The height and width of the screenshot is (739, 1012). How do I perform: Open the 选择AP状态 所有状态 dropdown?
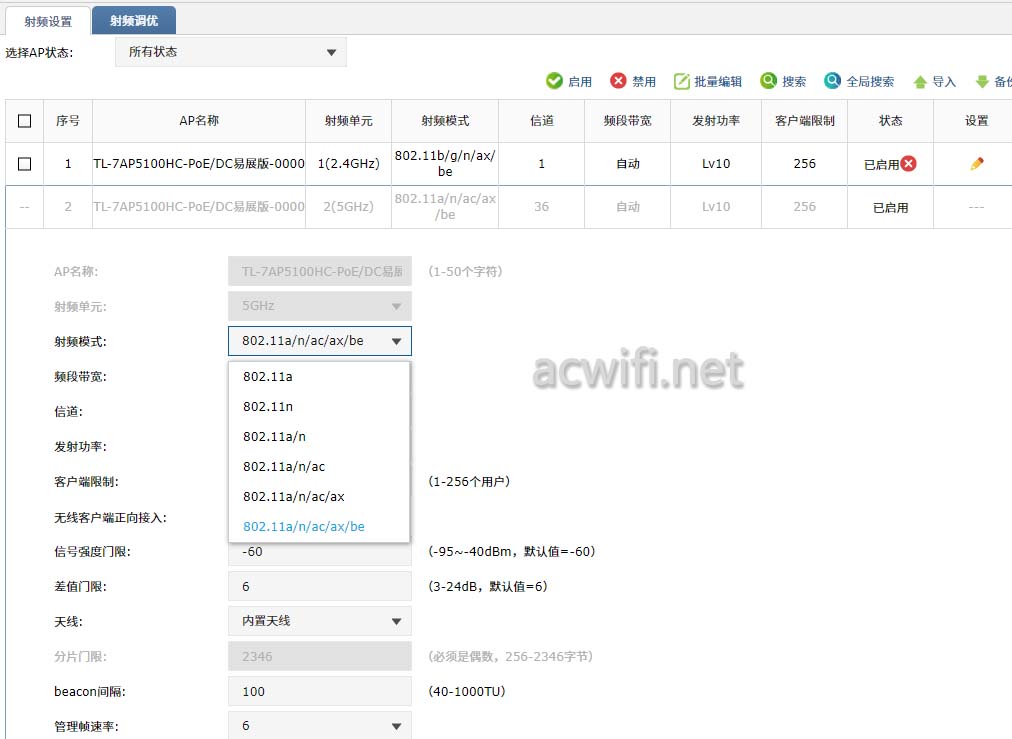pyautogui.click(x=230, y=52)
